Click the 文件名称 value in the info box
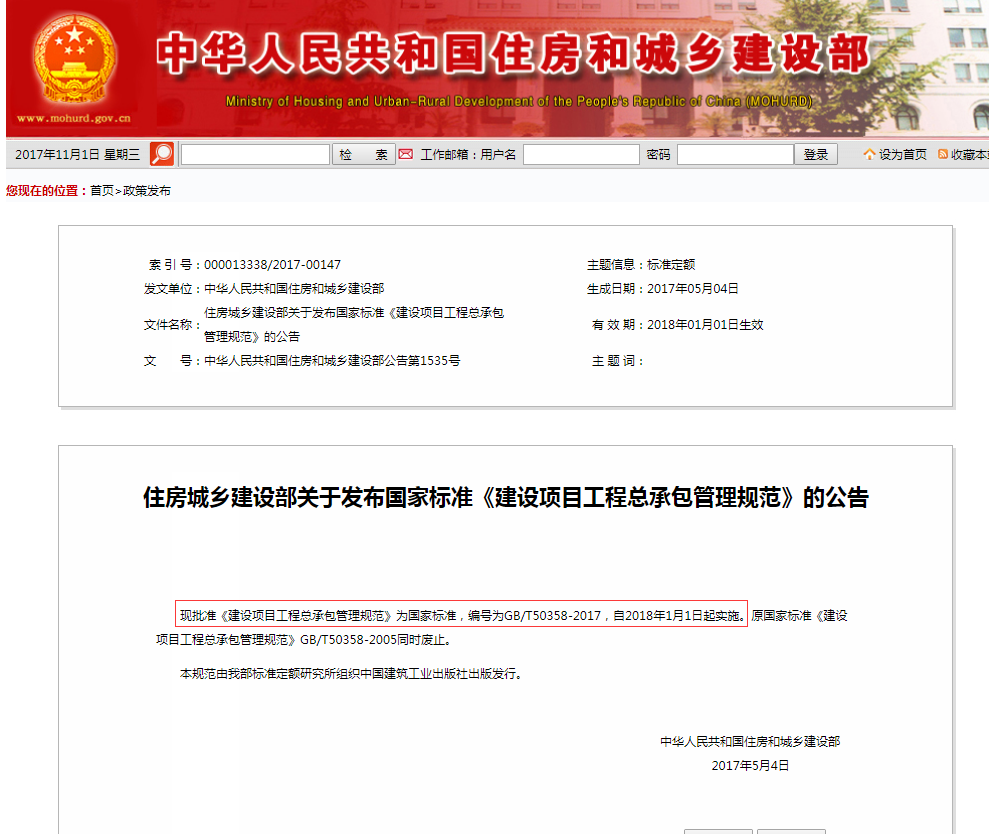Viewport: 989px width, 834px height. click(x=354, y=324)
